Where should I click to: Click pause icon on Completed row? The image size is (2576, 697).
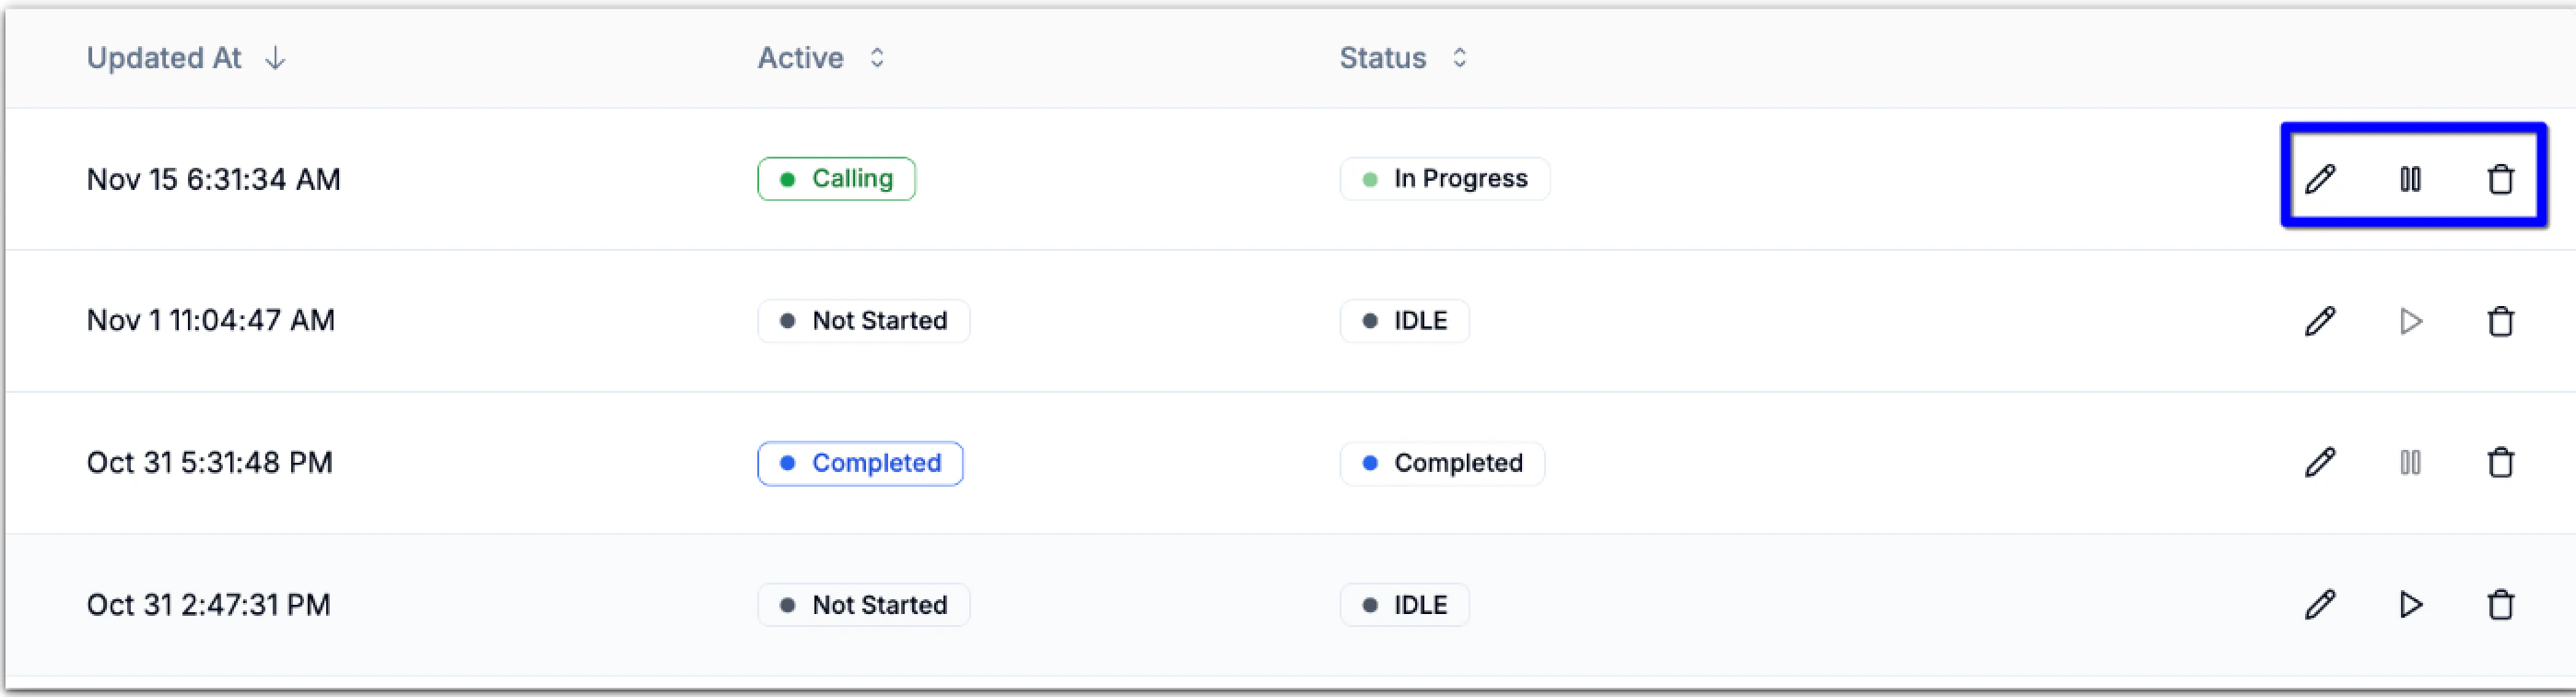2410,462
